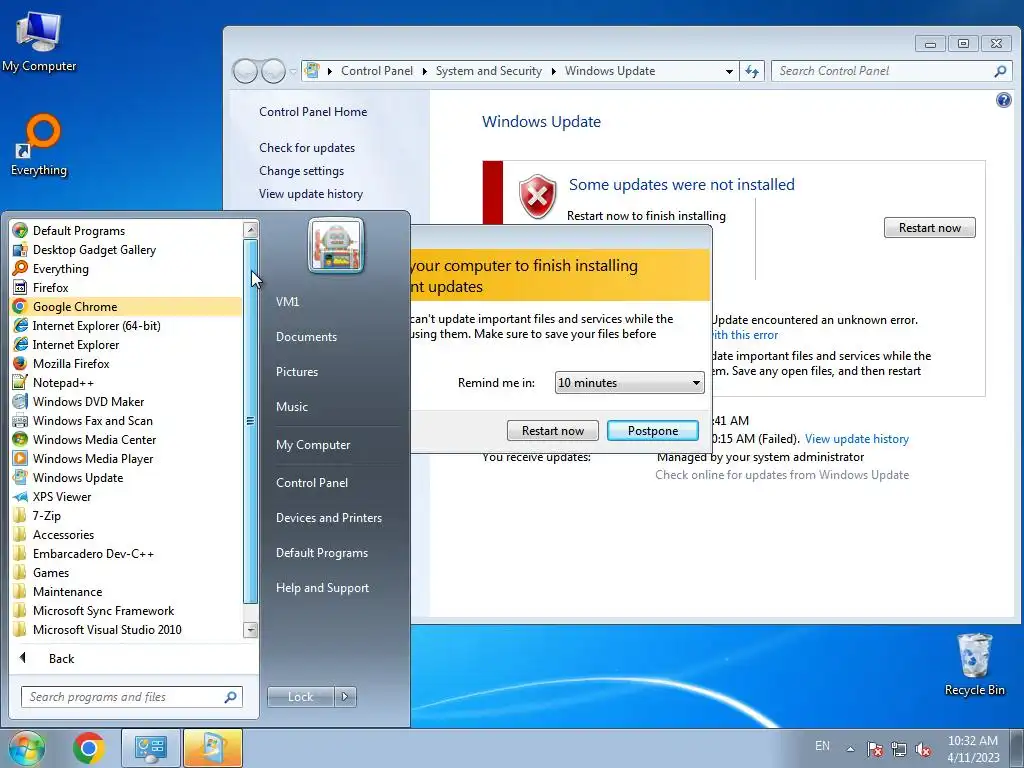Open the Recycle Bin desktop icon

(x=974, y=664)
